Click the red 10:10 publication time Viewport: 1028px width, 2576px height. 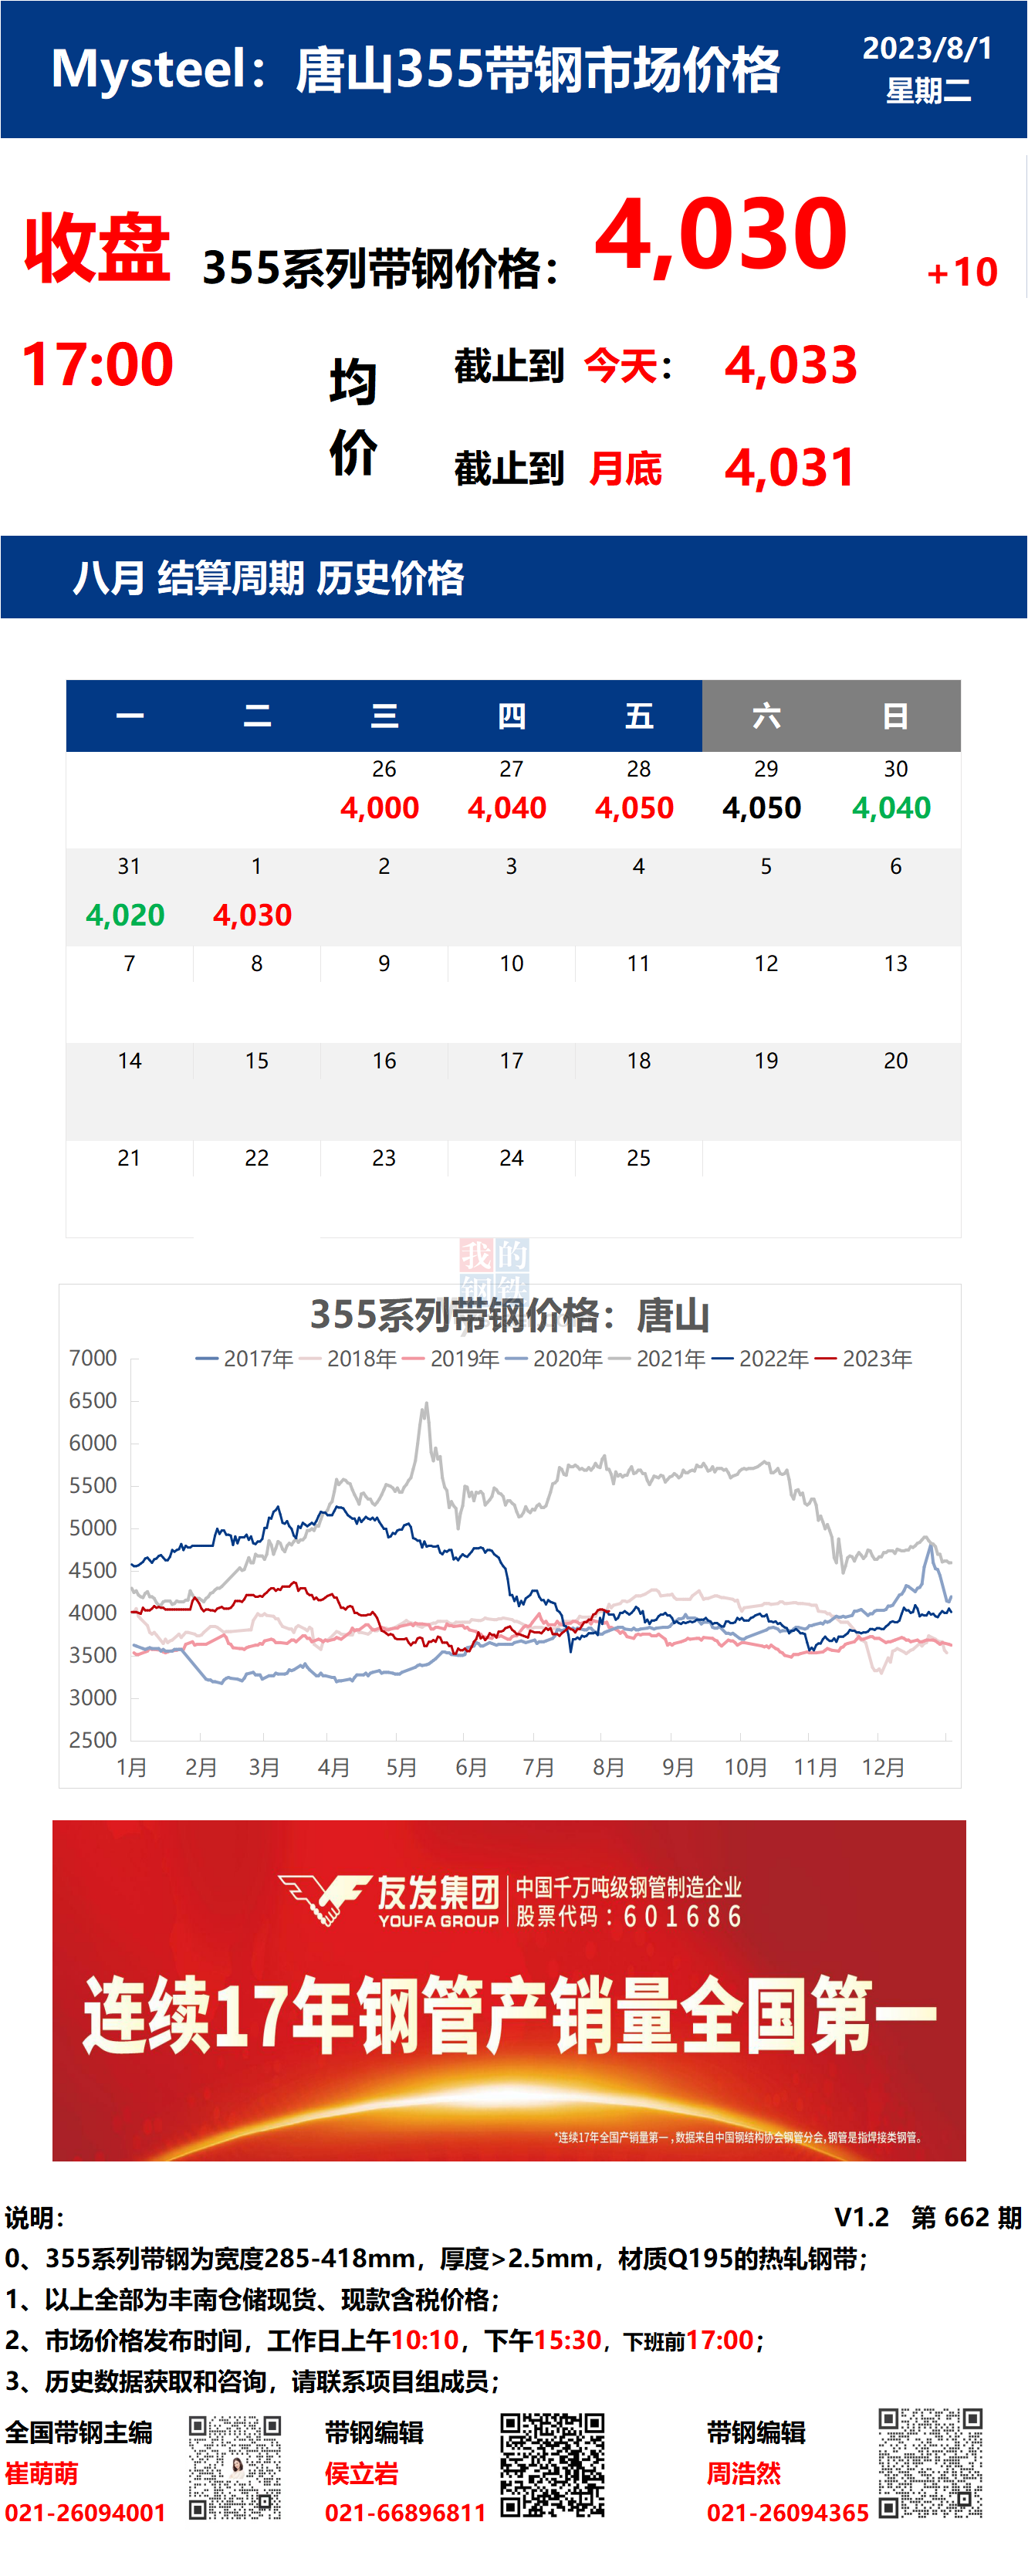424,2340
